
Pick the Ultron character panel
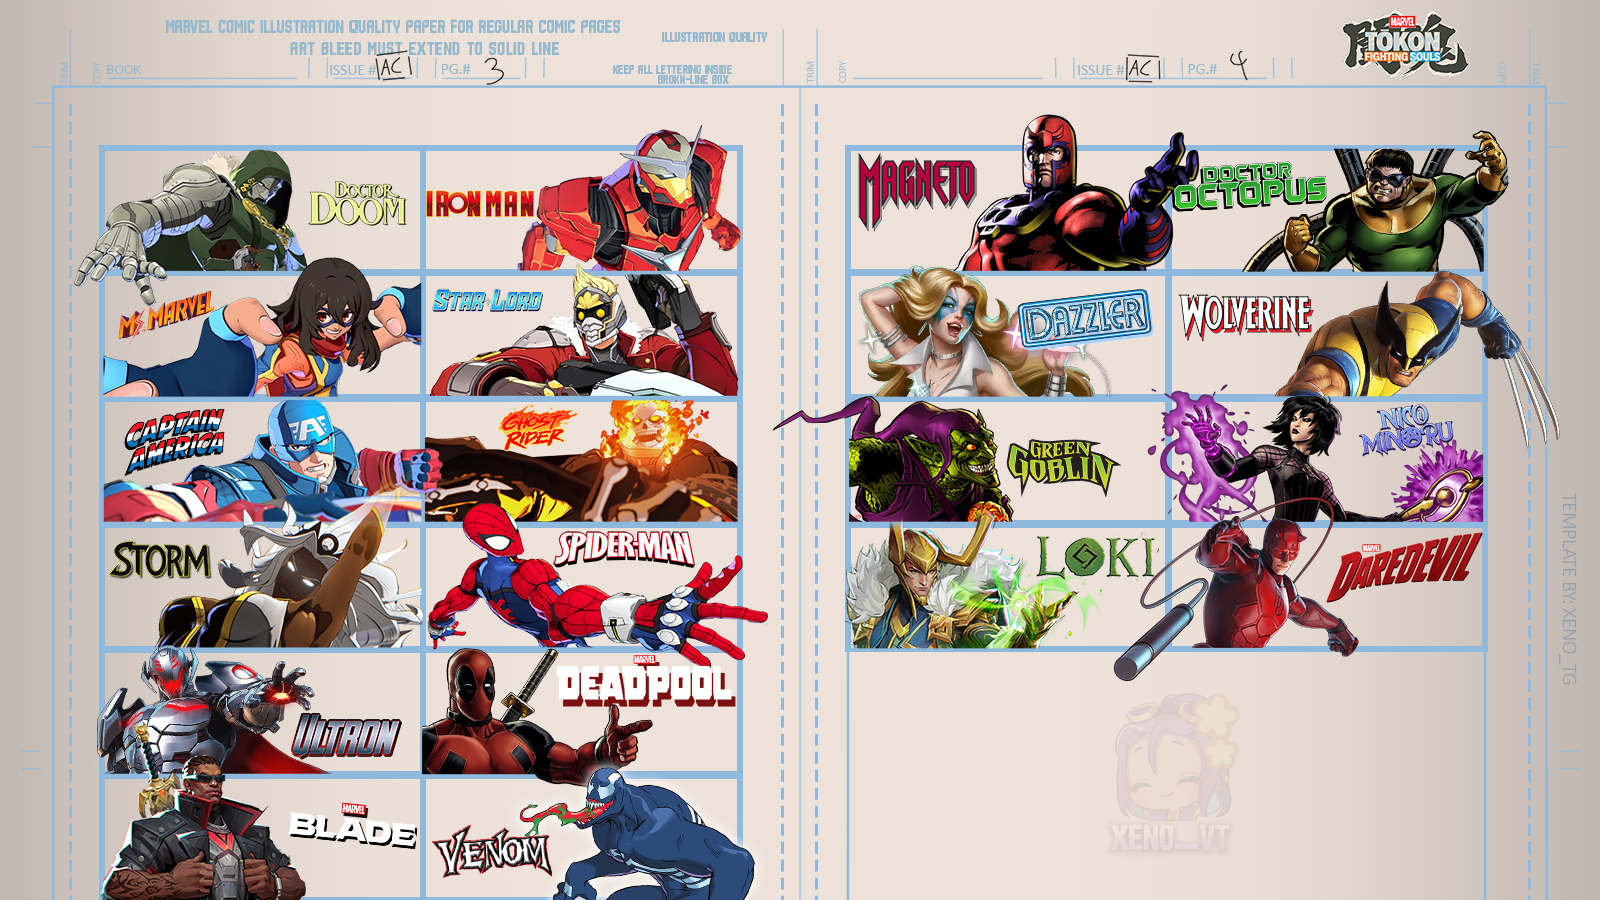click(262, 713)
